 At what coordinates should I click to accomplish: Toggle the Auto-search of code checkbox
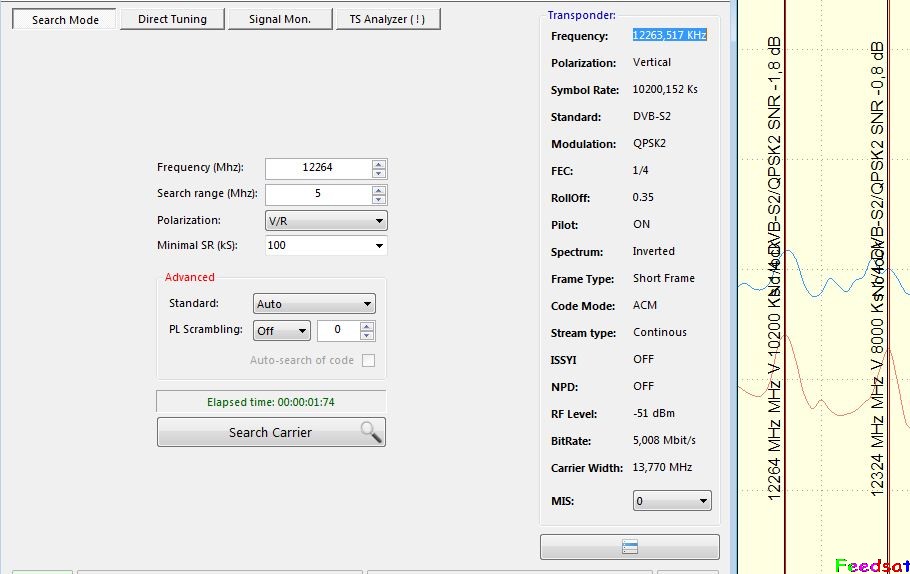click(368, 360)
